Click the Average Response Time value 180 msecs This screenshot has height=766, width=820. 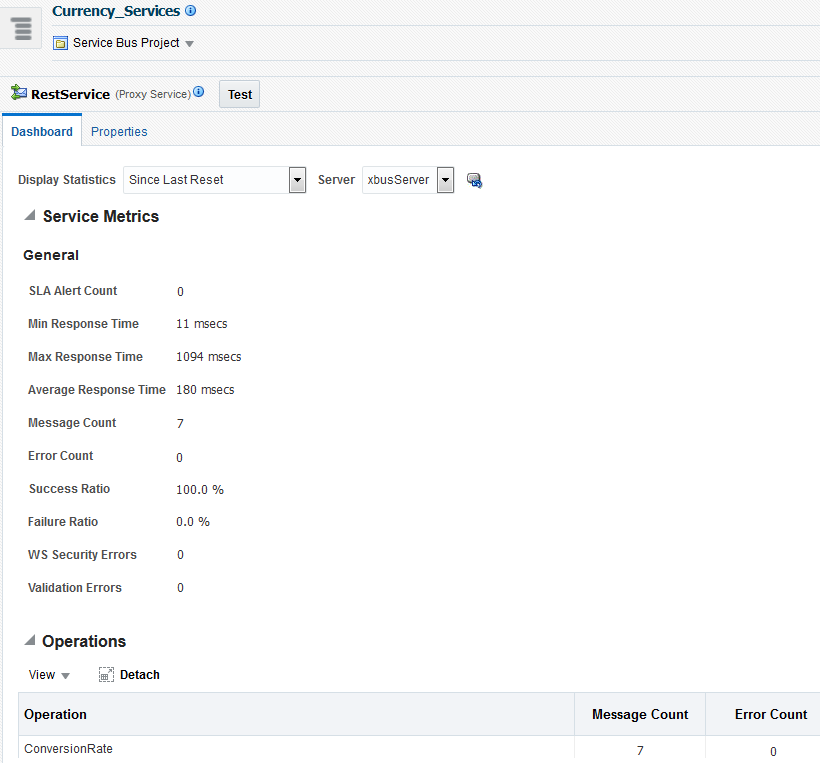(x=205, y=390)
